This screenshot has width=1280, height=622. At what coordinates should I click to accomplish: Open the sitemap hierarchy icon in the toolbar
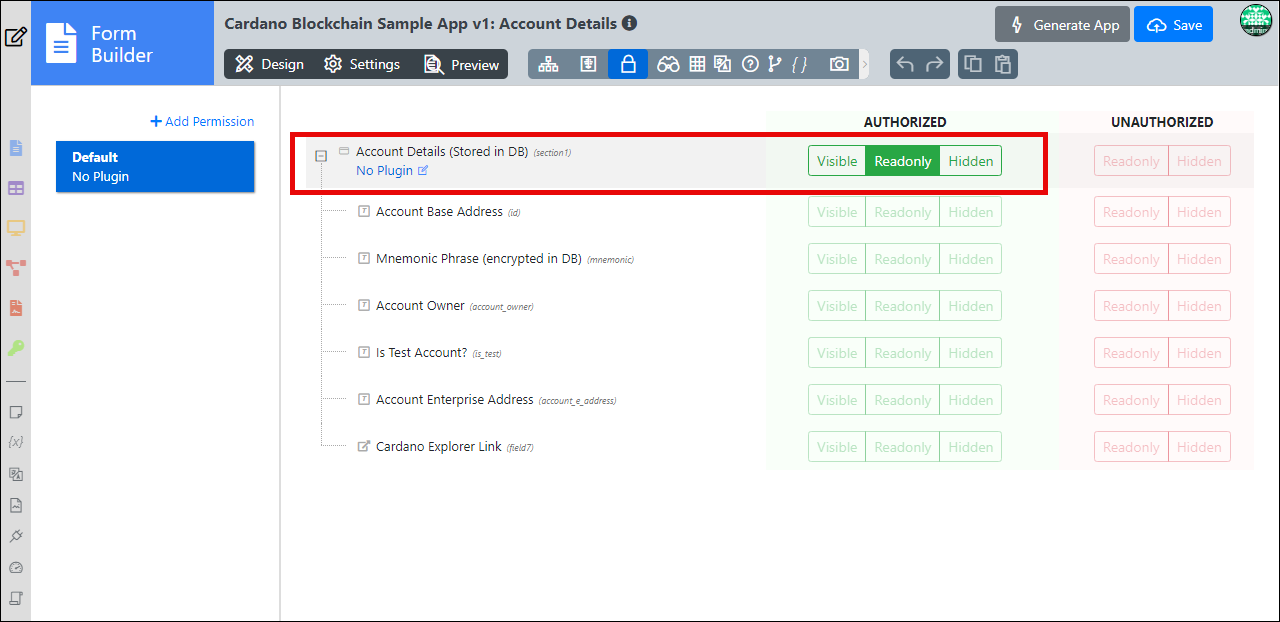548,64
